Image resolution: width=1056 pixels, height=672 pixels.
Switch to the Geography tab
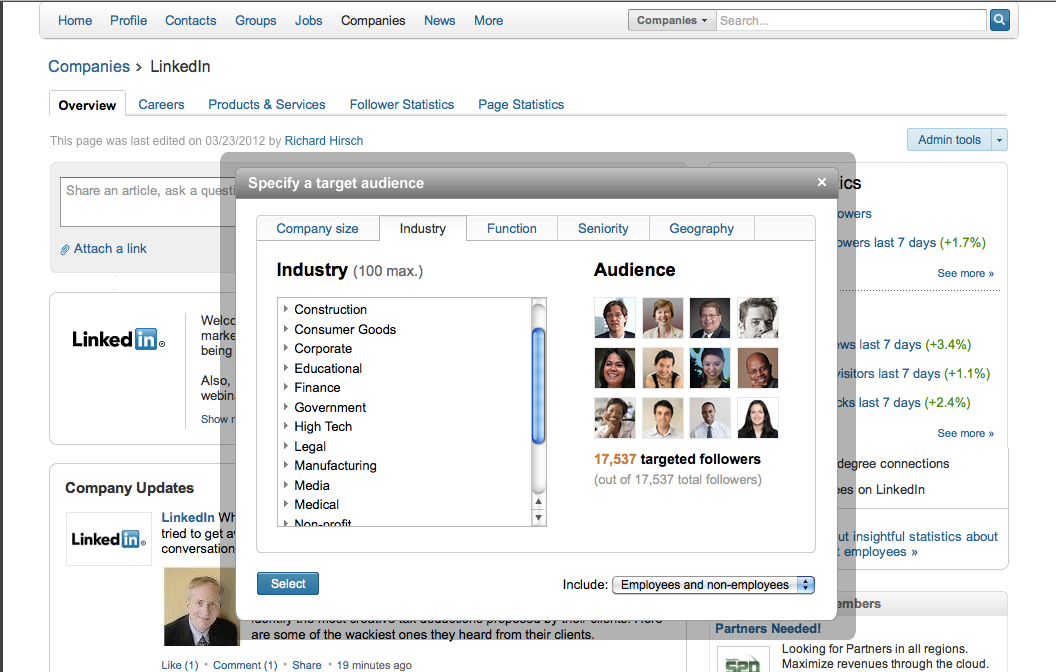(x=701, y=228)
